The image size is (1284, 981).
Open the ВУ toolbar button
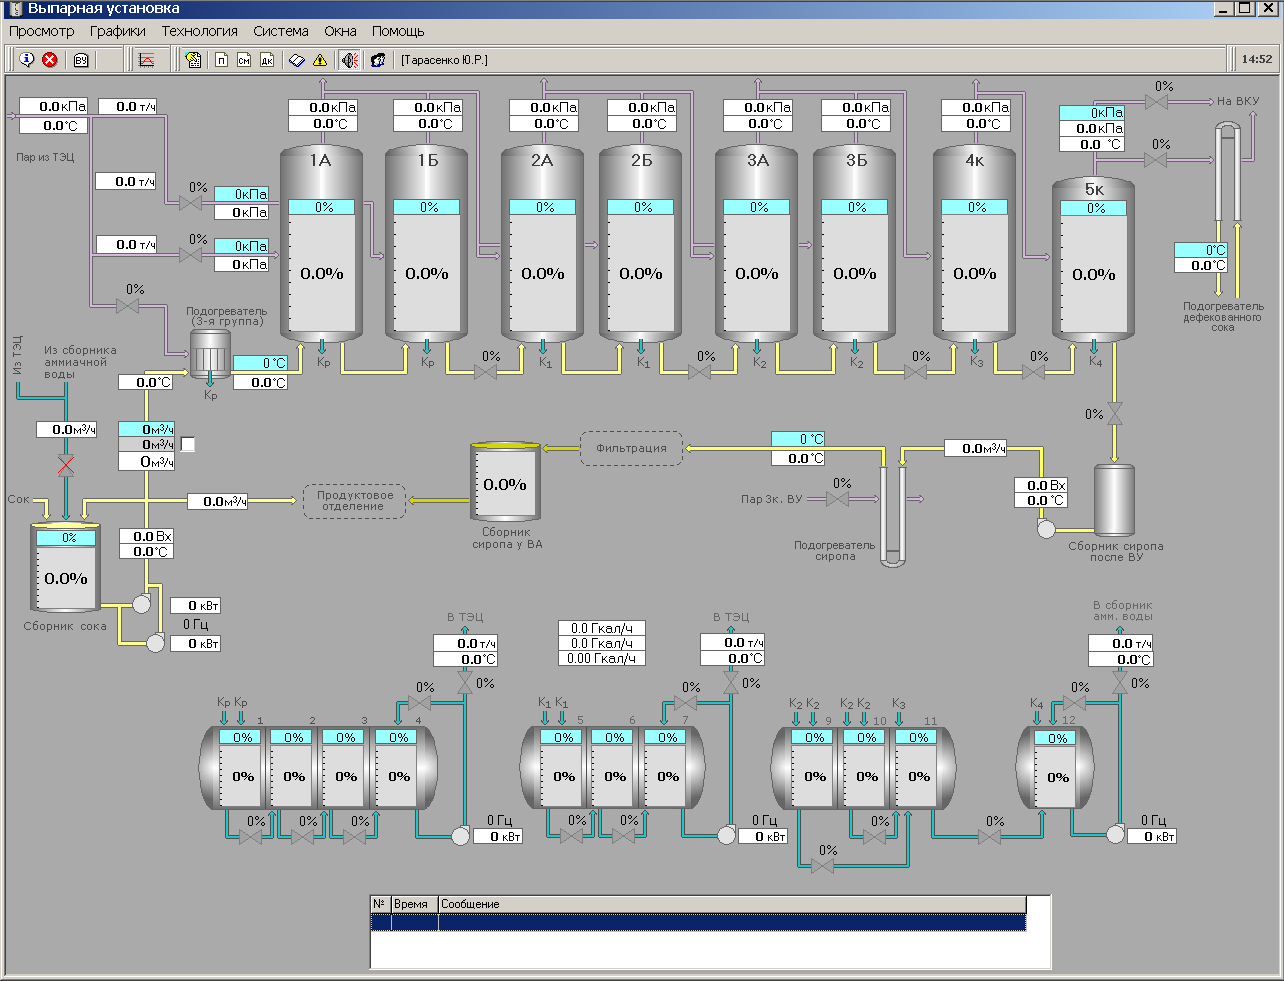point(81,60)
